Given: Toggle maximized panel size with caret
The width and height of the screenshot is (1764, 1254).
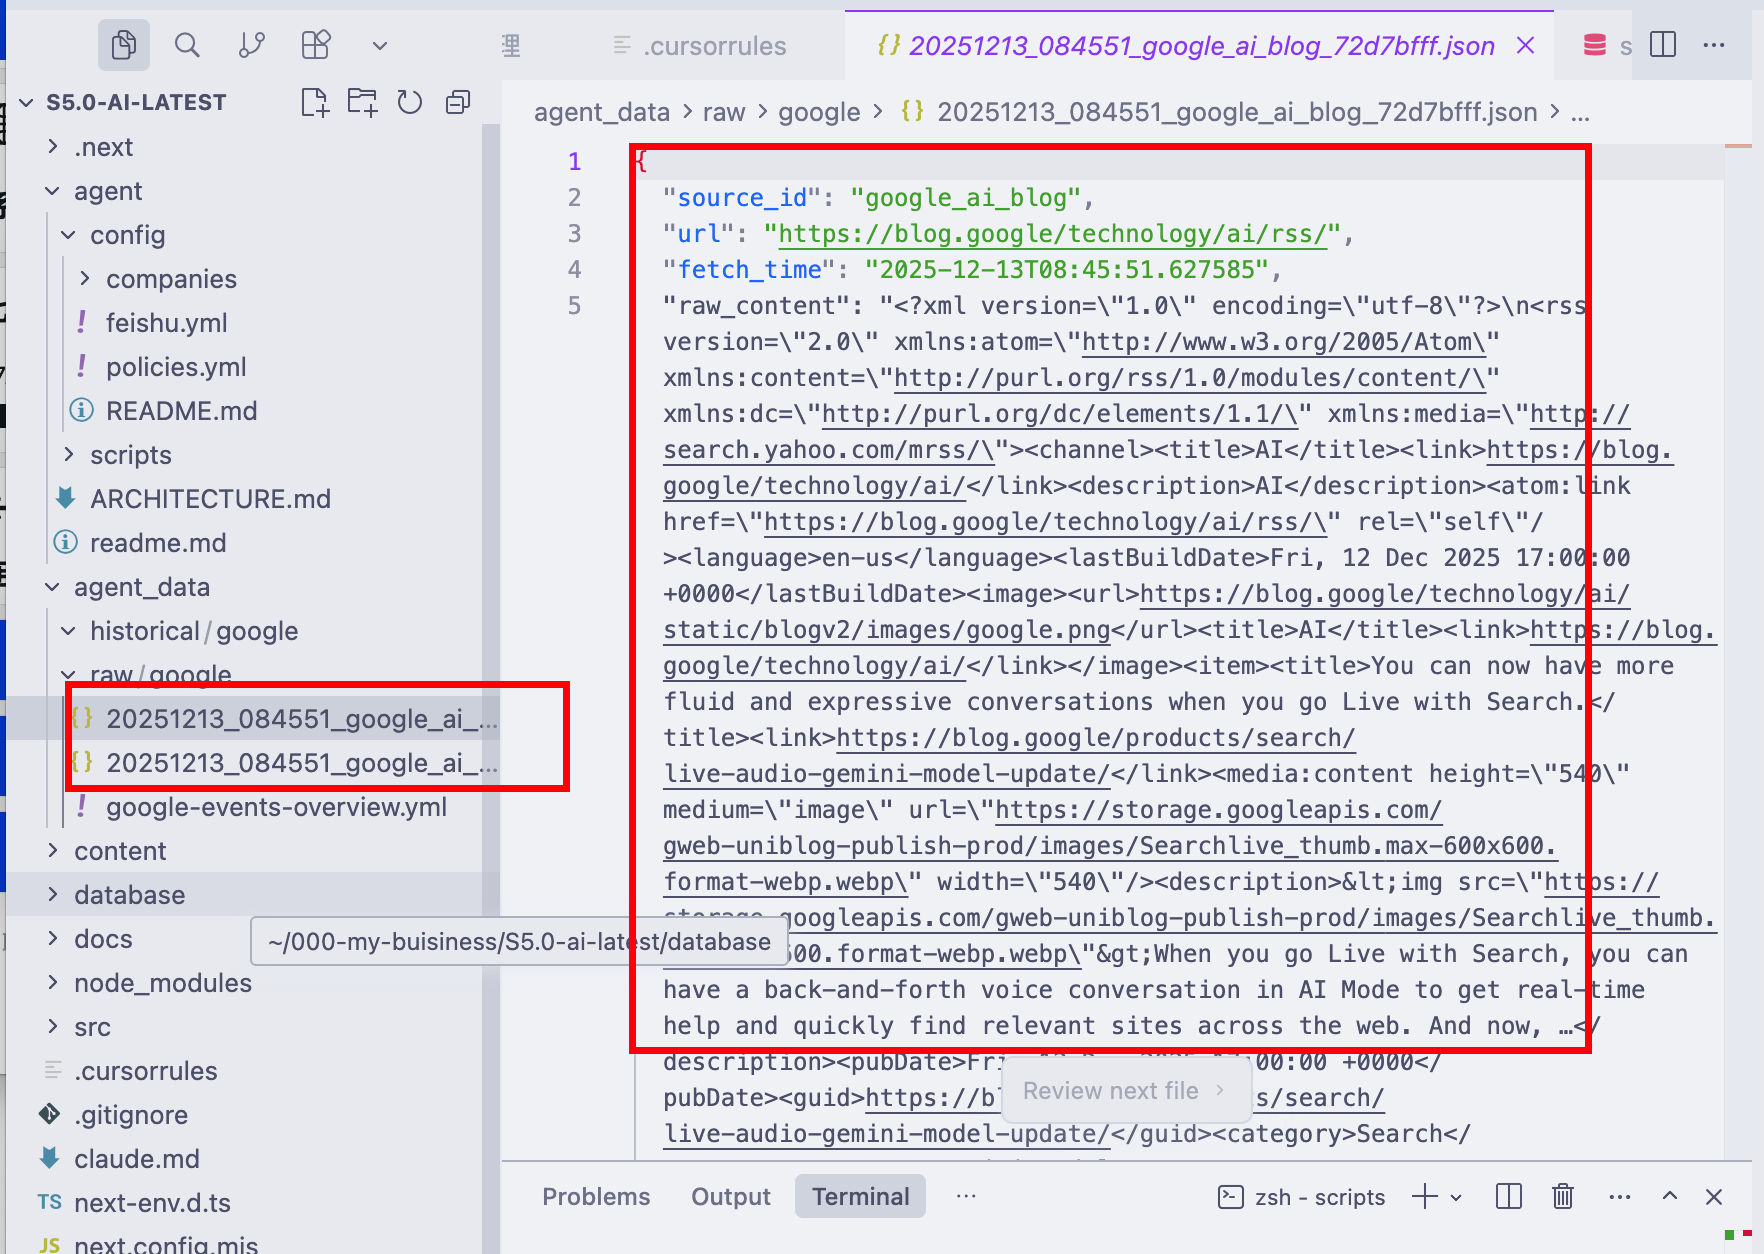Looking at the screenshot, I should (1669, 1197).
